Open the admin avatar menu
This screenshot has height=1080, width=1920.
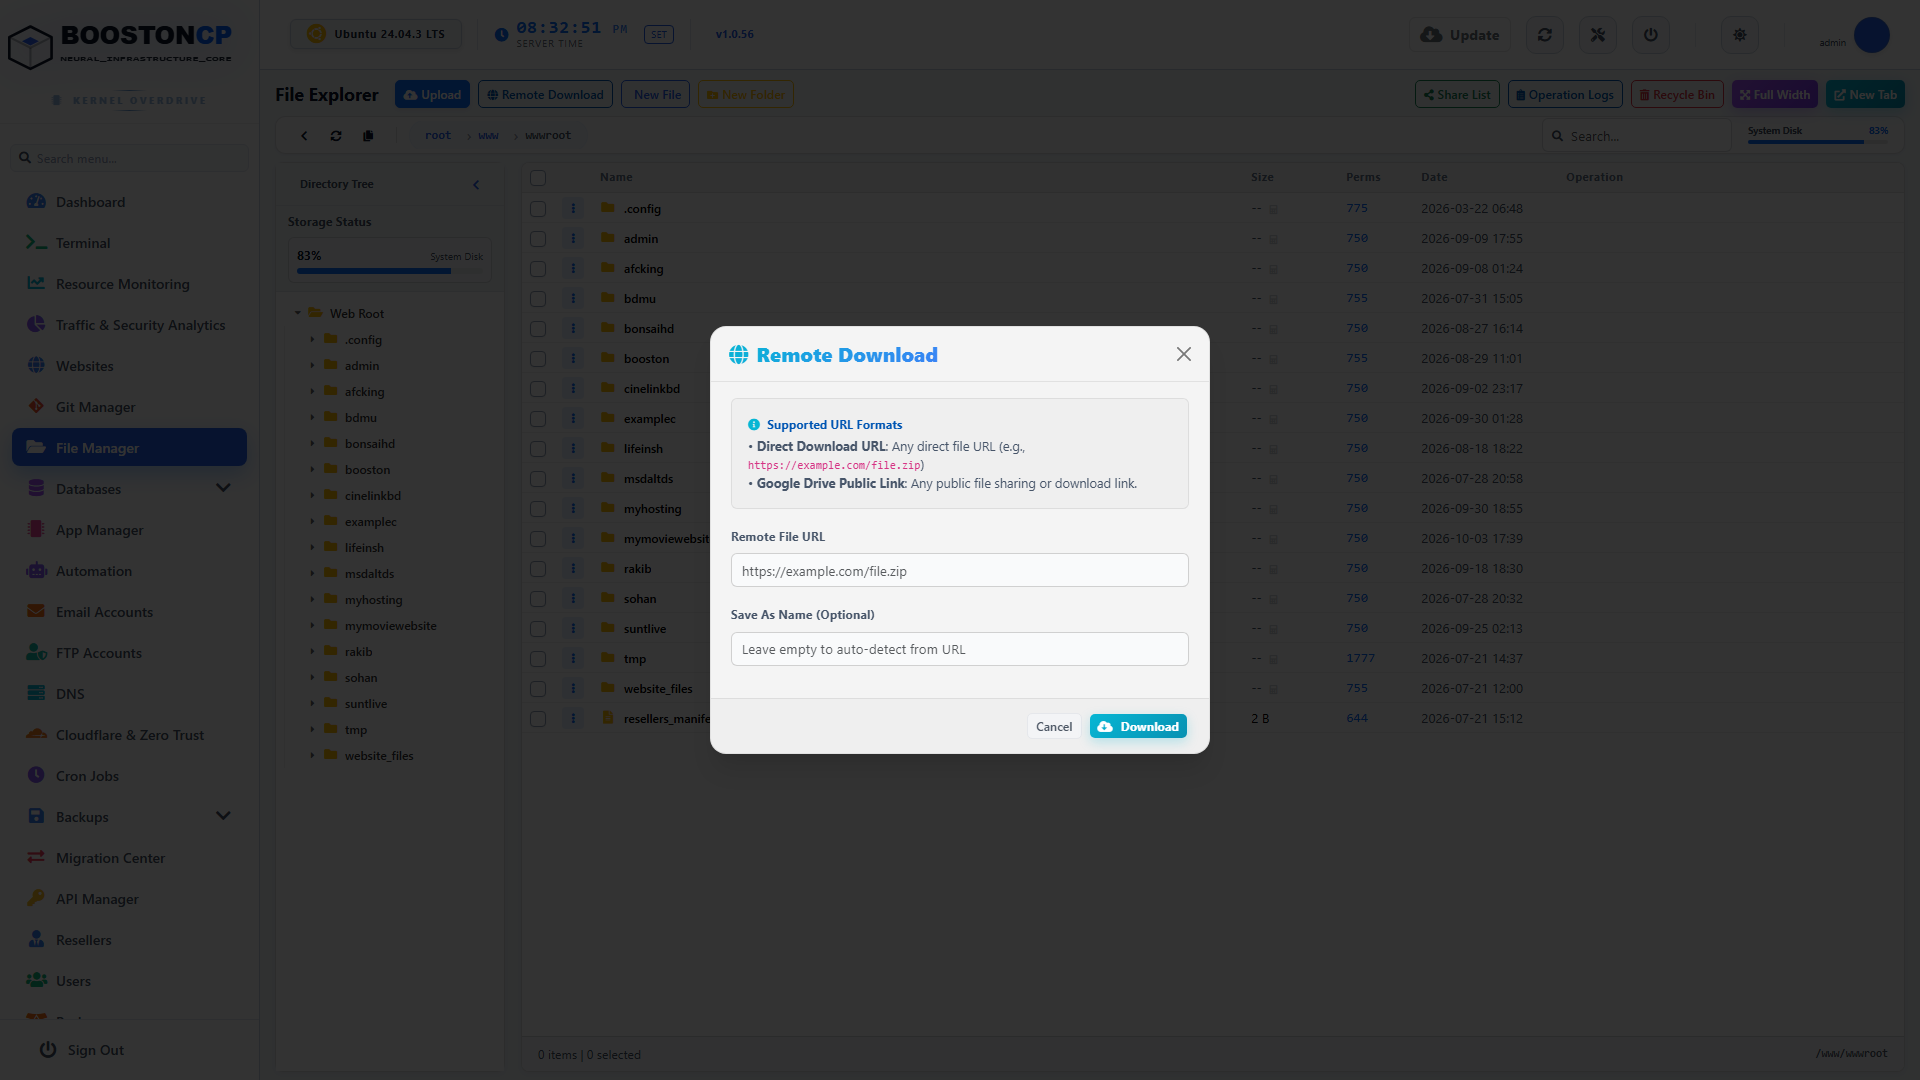(1871, 35)
